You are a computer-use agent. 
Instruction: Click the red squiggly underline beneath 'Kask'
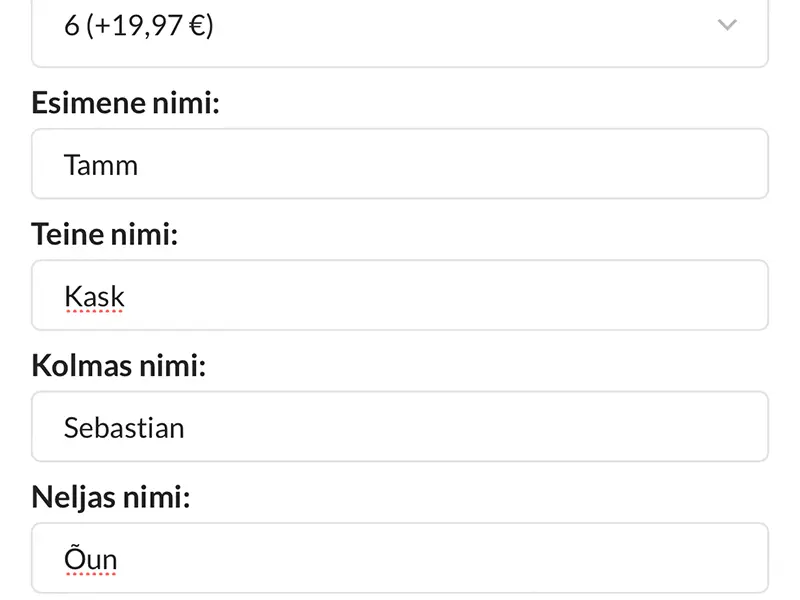pos(94,311)
